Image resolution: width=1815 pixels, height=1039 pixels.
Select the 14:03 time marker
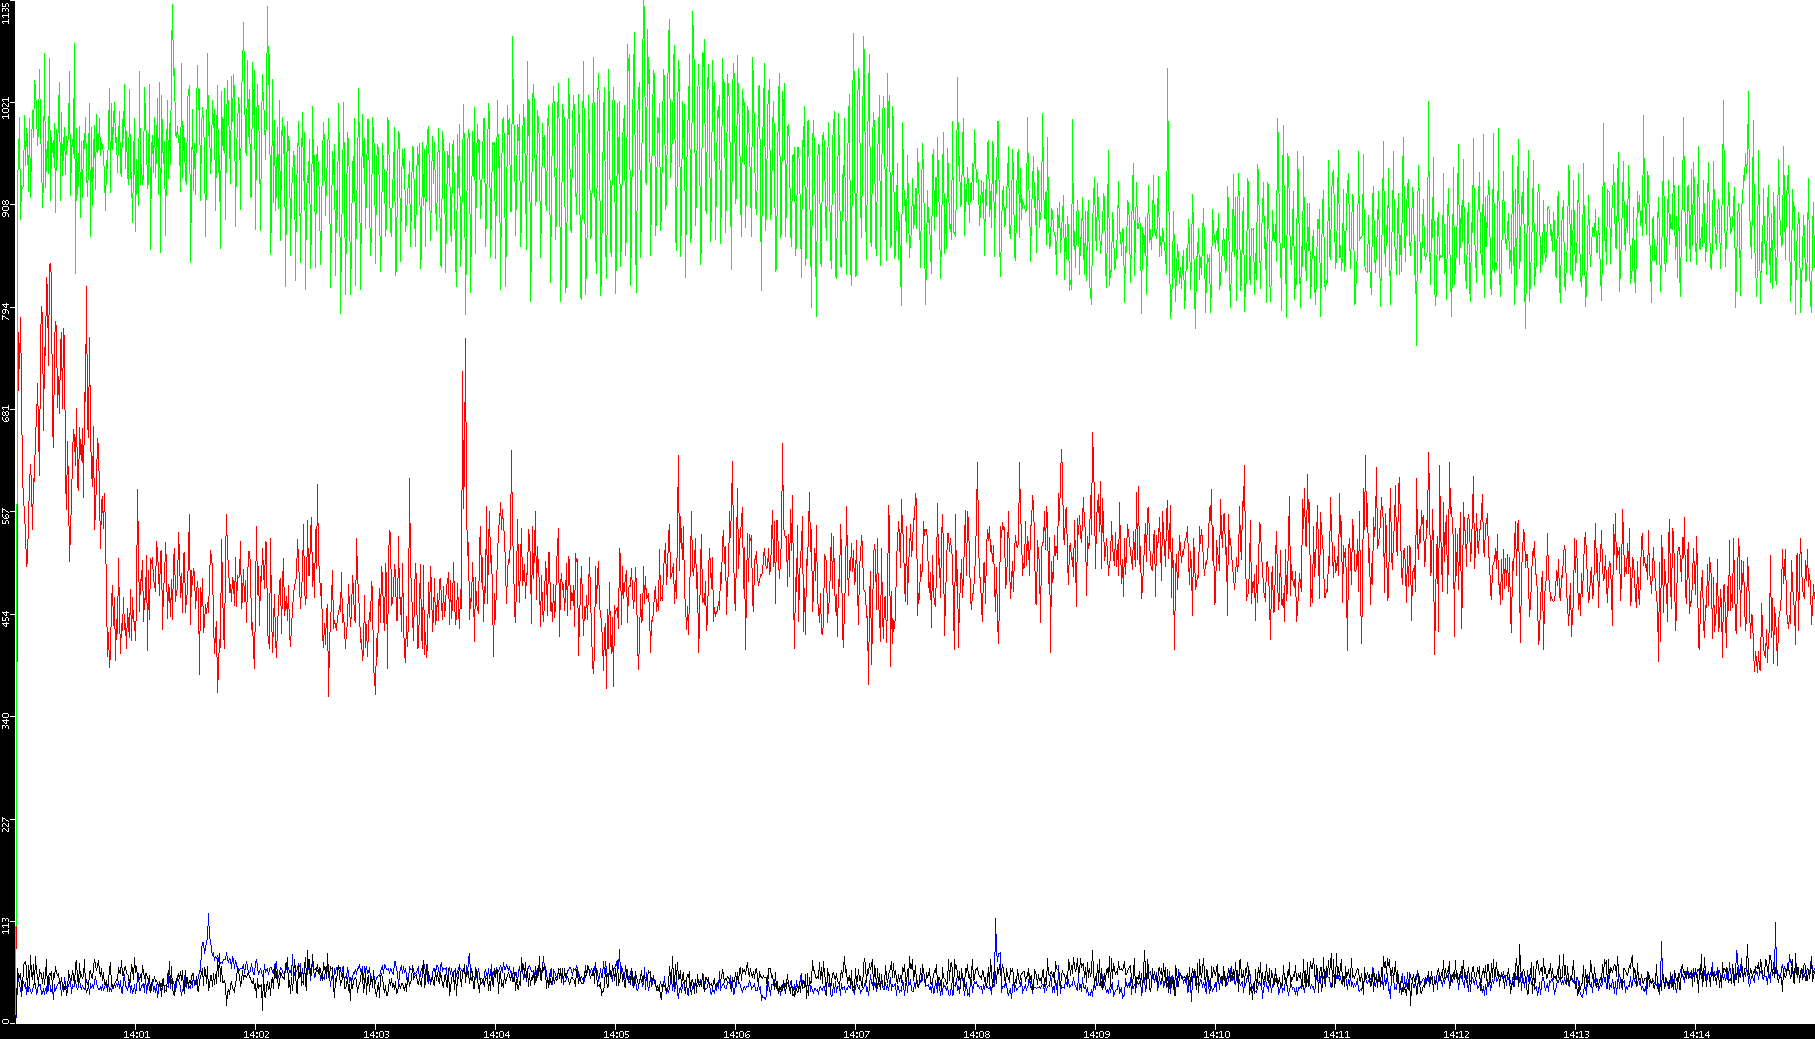(x=376, y=1033)
